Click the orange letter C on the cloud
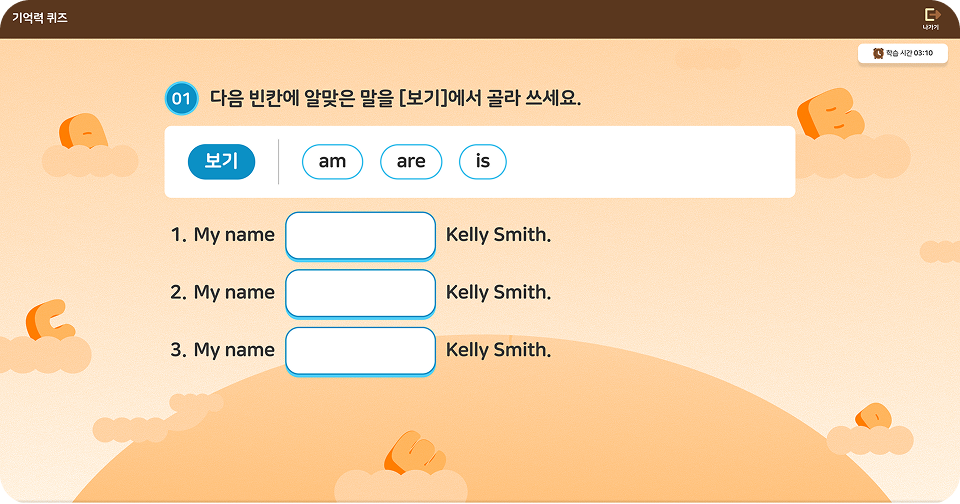This screenshot has width=960, height=504. click(x=49, y=320)
